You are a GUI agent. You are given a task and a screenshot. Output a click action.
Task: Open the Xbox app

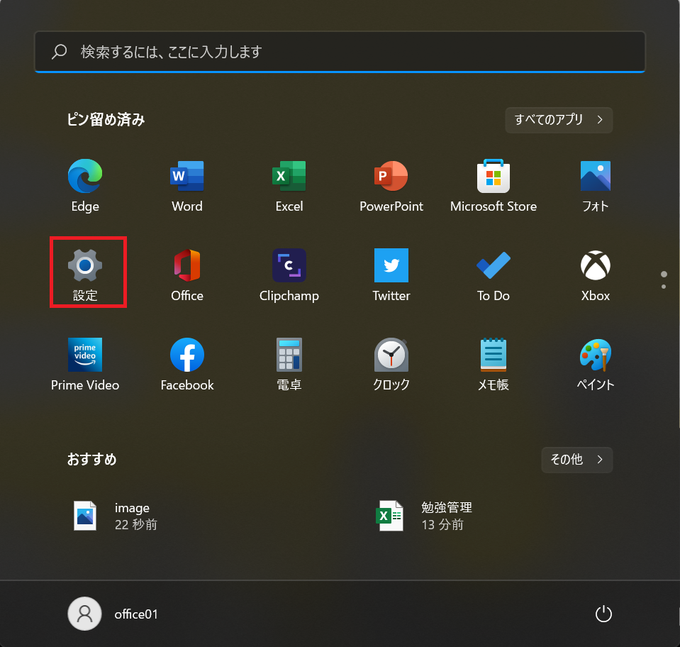(x=595, y=275)
